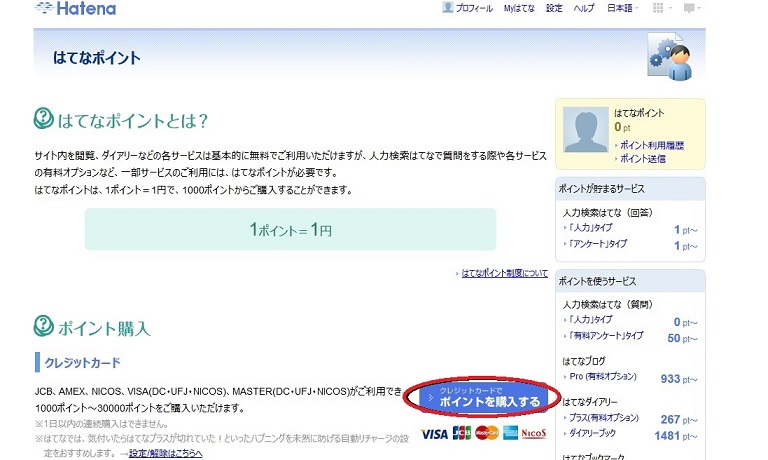The height and width of the screenshot is (460, 768).
Task: Open ヘルプ help in the header
Action: pyautogui.click(x=584, y=8)
